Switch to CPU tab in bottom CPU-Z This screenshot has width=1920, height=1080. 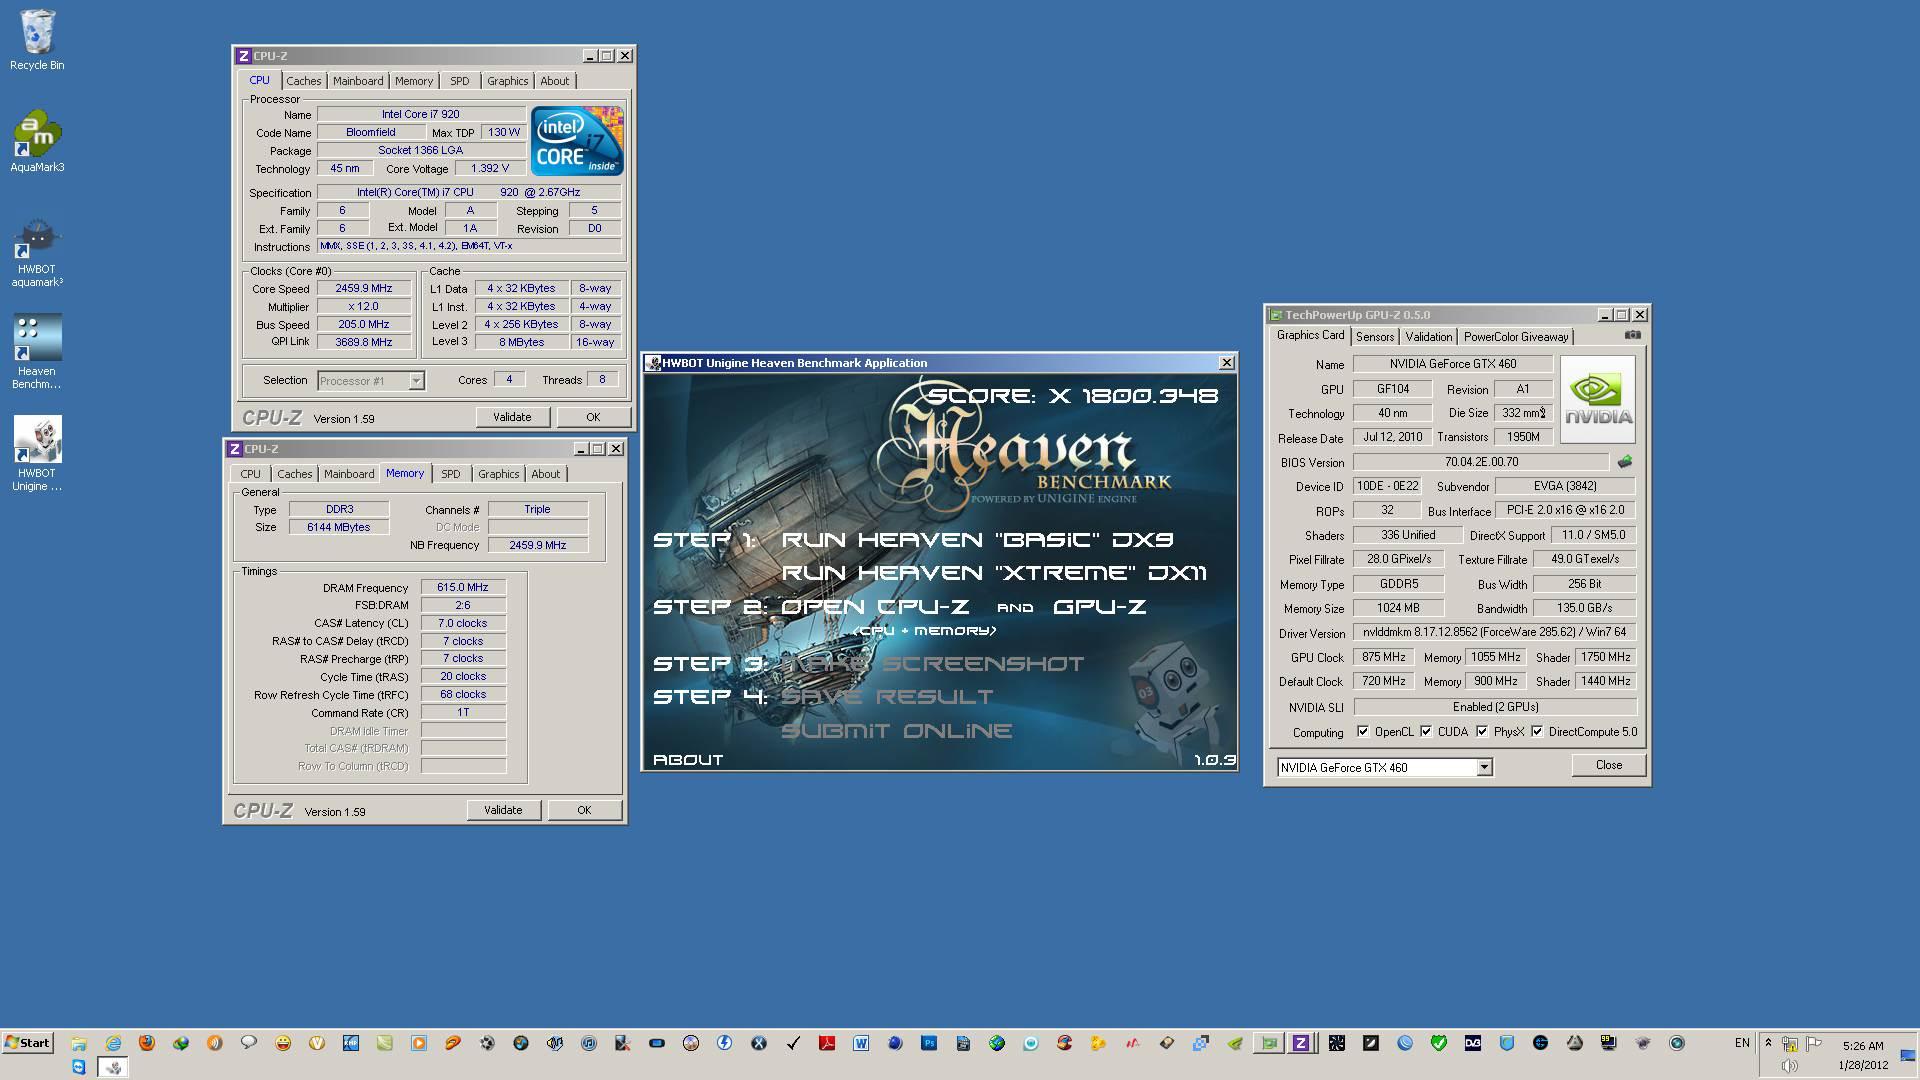pos(250,474)
